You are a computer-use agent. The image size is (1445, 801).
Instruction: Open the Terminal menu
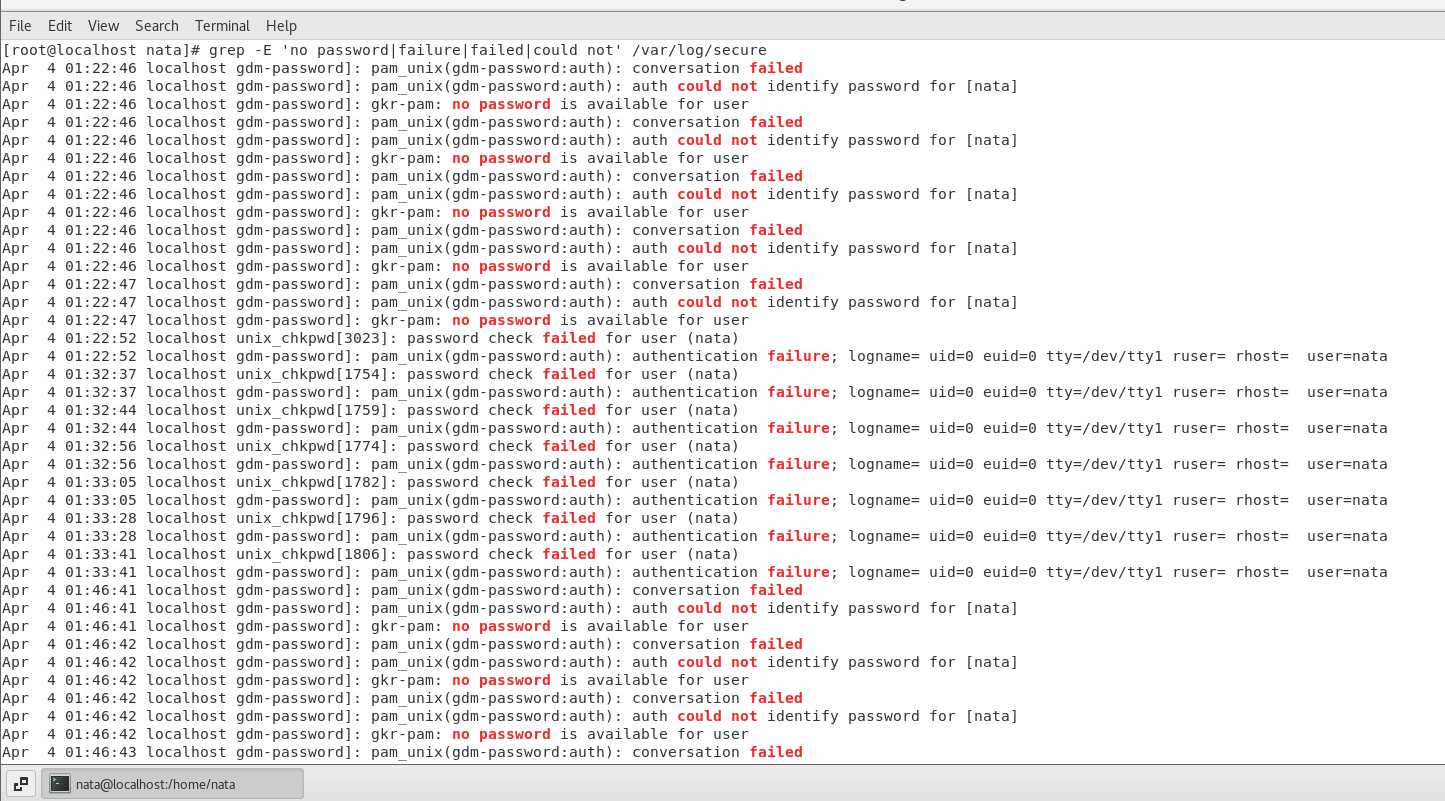223,26
